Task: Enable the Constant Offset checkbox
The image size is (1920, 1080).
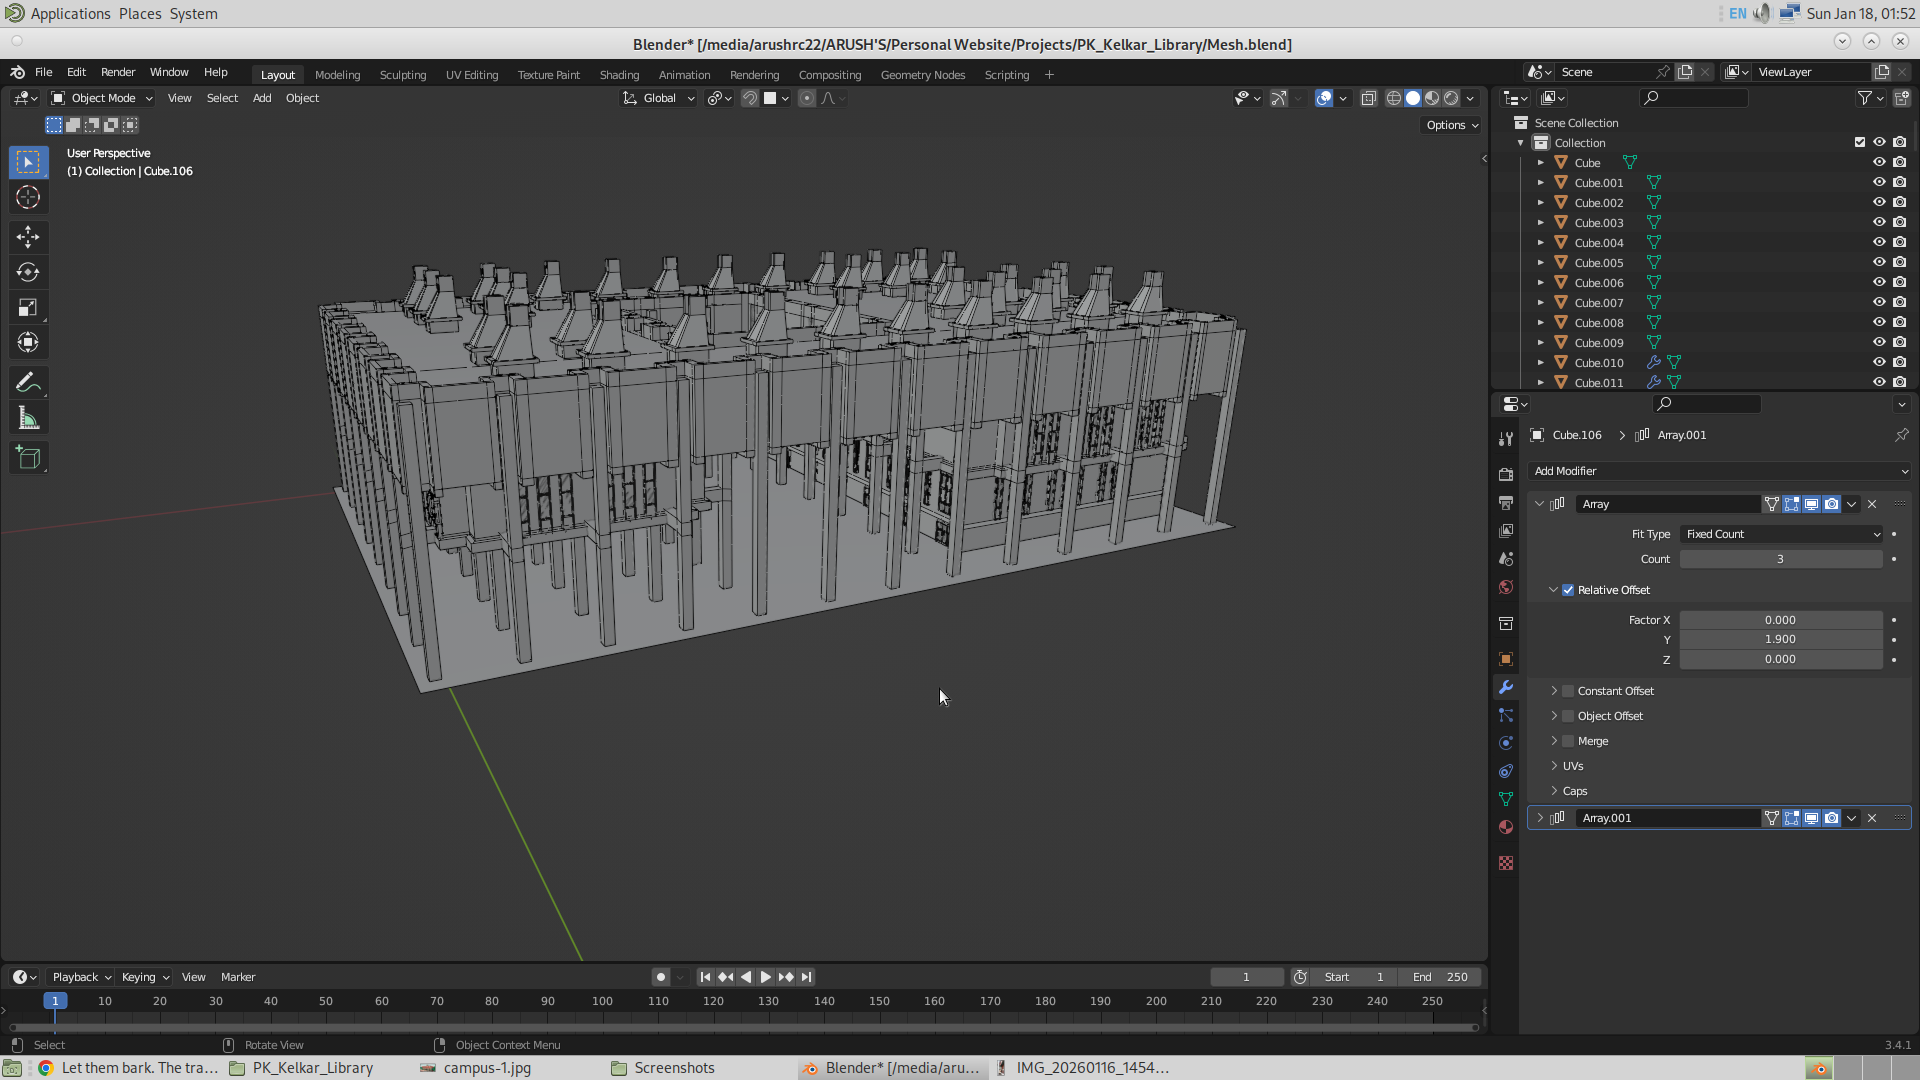Action: tap(1568, 691)
